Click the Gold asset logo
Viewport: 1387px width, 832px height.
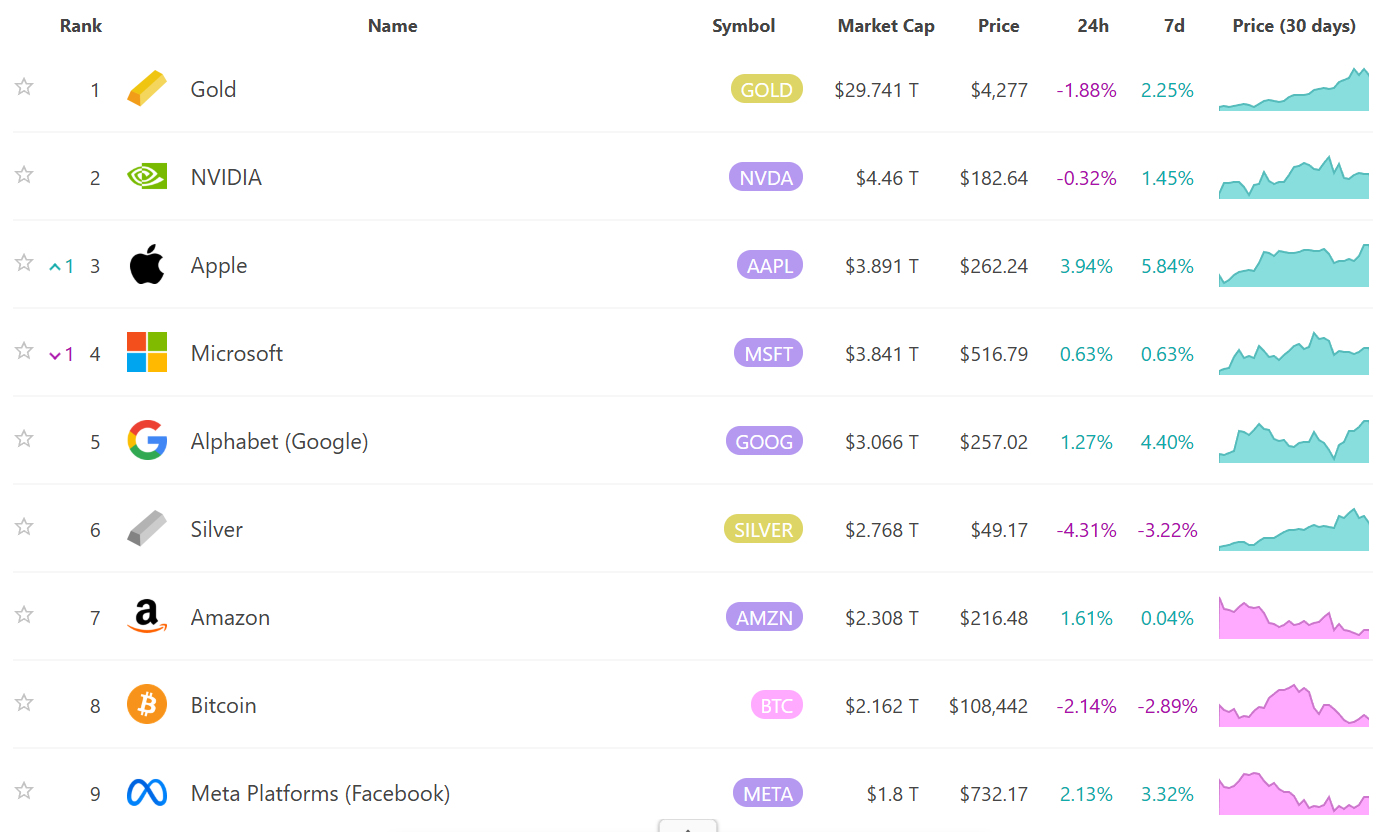[x=146, y=88]
